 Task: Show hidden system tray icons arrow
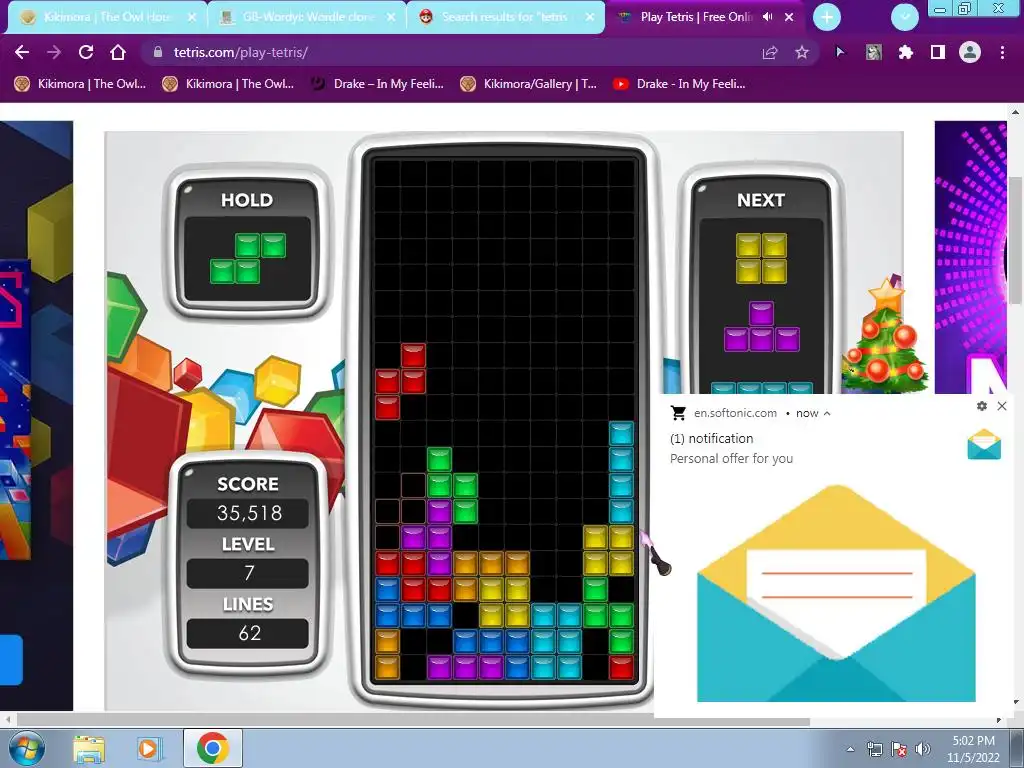[850, 749]
